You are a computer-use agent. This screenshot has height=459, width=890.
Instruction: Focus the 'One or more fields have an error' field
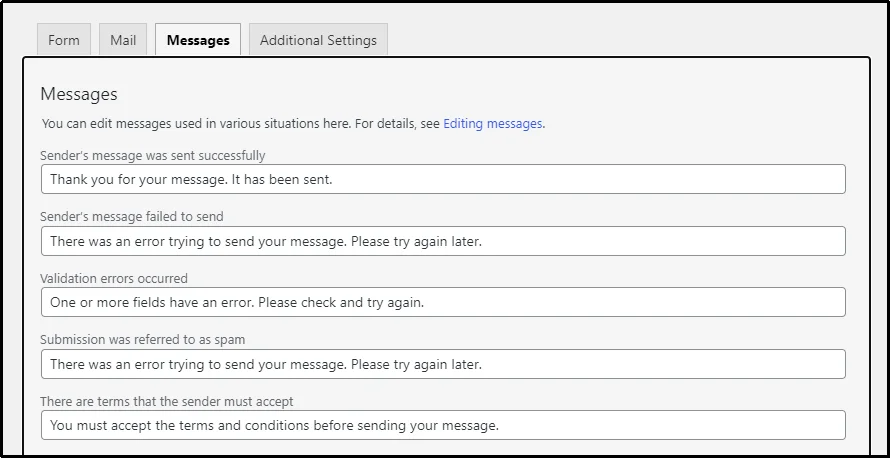443,302
